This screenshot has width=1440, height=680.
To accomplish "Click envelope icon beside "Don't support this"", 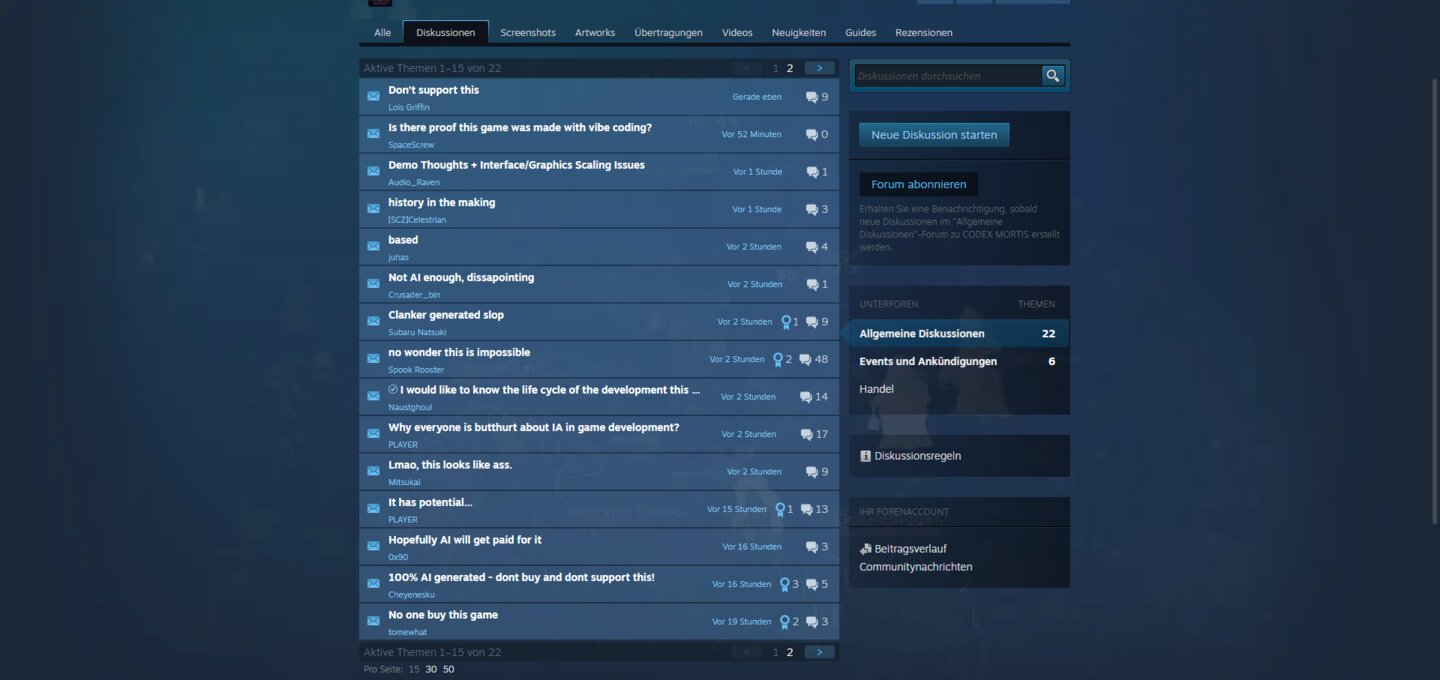I will [x=373, y=97].
